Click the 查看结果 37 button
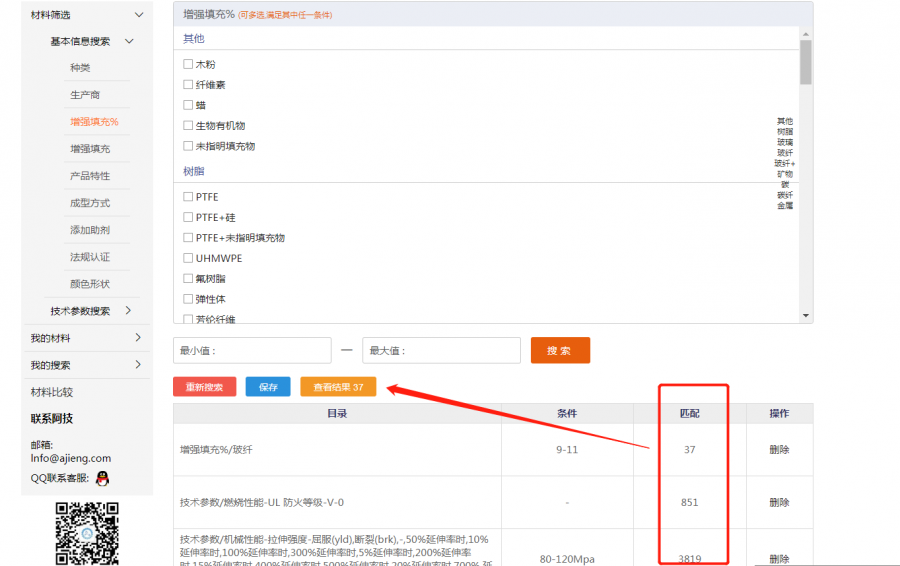 tap(338, 387)
